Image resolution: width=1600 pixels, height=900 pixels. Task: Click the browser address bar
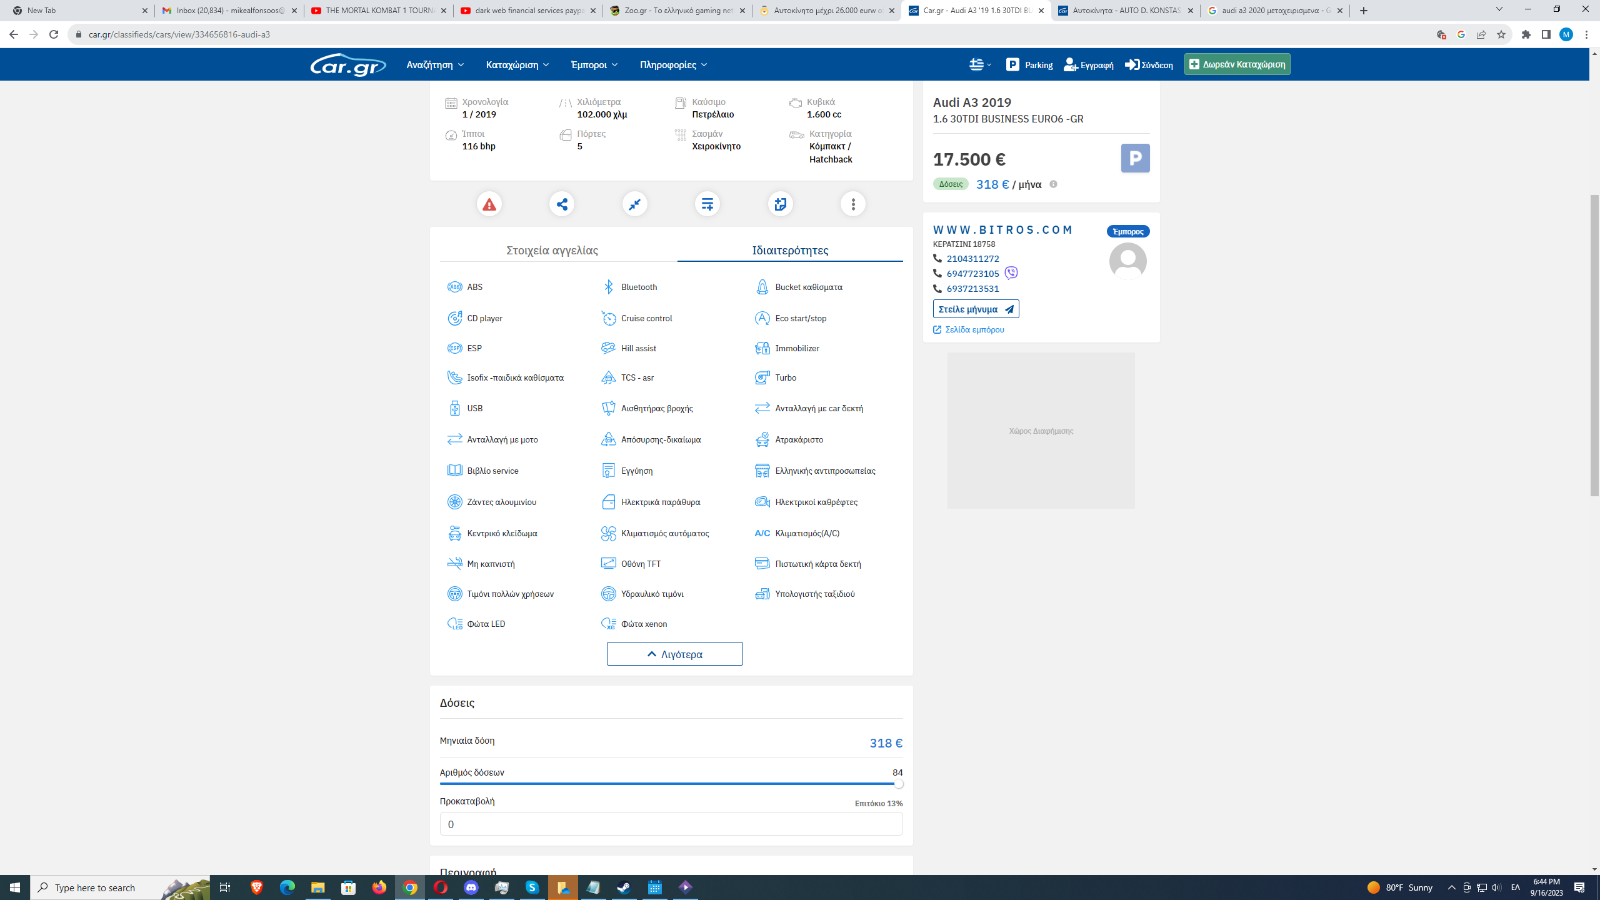pos(750,34)
